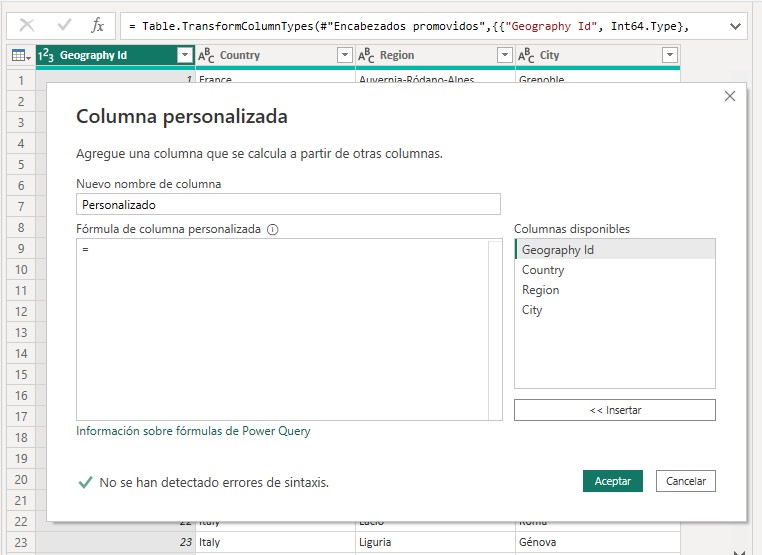Select Geography Id in Columnas disponibles
Image resolution: width=762 pixels, height=555 pixels.
(x=615, y=250)
